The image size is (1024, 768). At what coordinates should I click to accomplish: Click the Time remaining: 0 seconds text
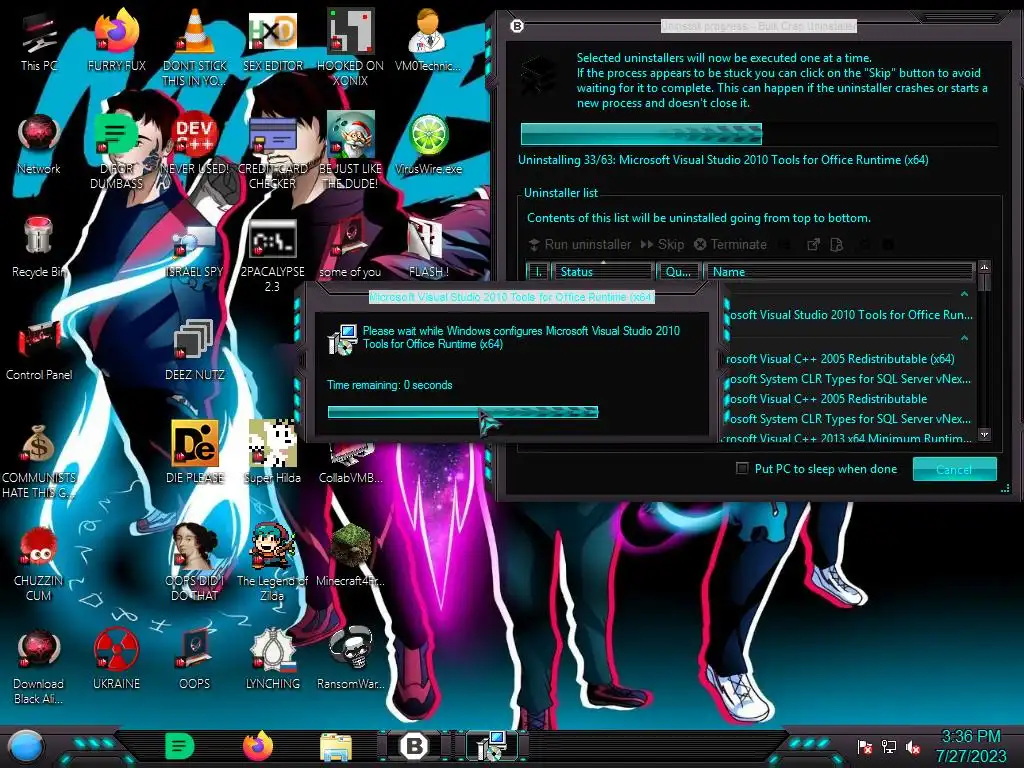pyautogui.click(x=390, y=385)
